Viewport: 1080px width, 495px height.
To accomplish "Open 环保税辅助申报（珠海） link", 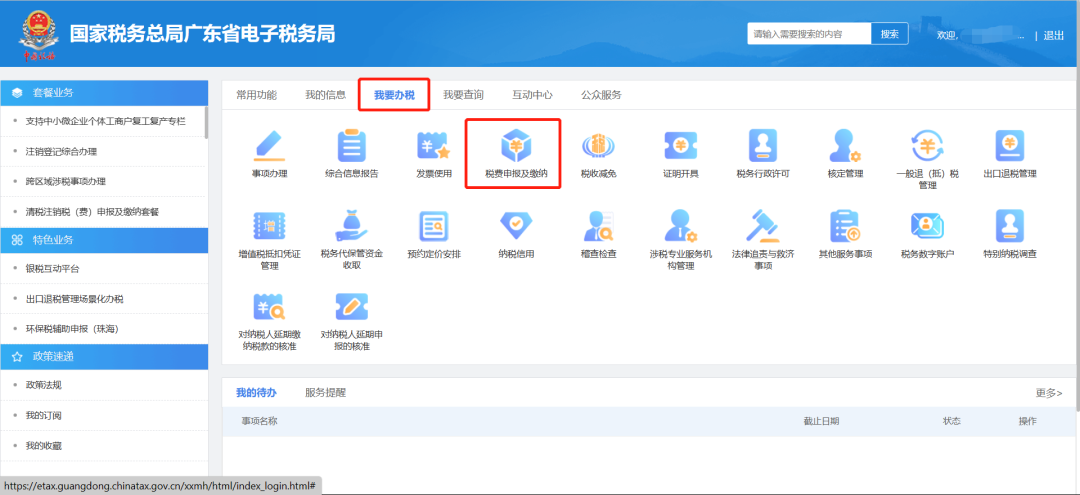I will tap(72, 329).
